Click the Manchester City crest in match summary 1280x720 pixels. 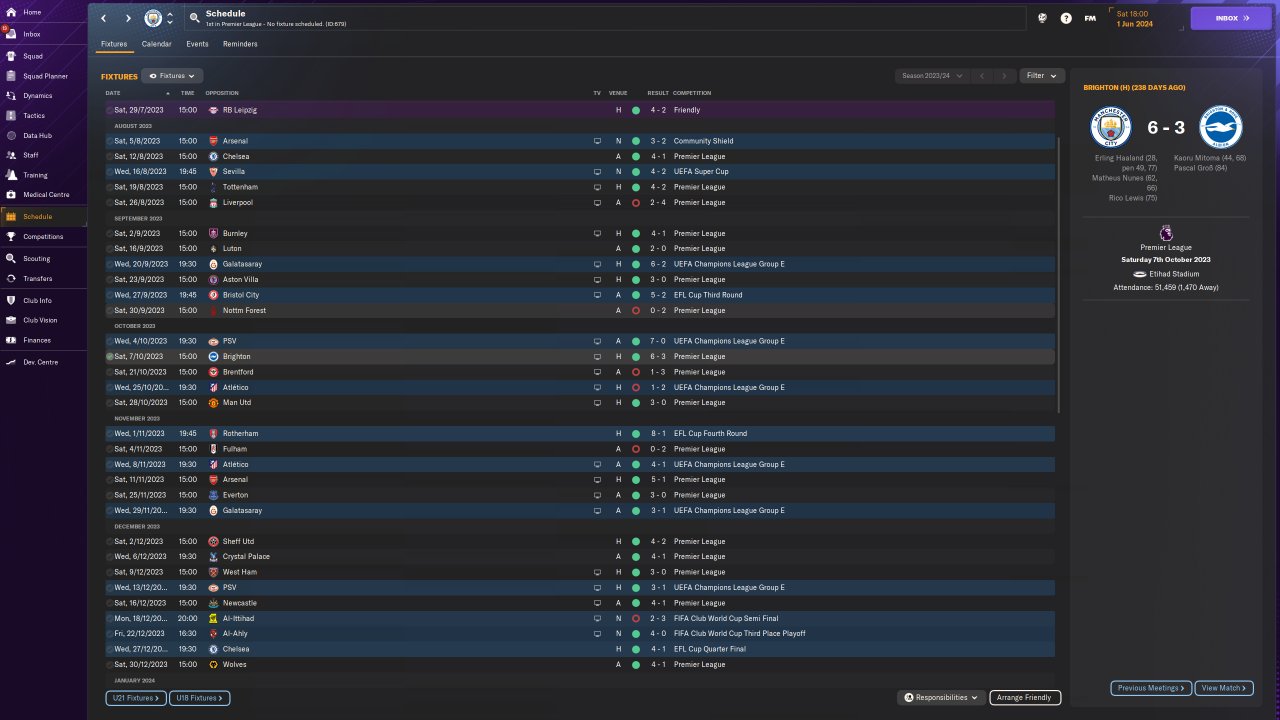click(x=1111, y=128)
